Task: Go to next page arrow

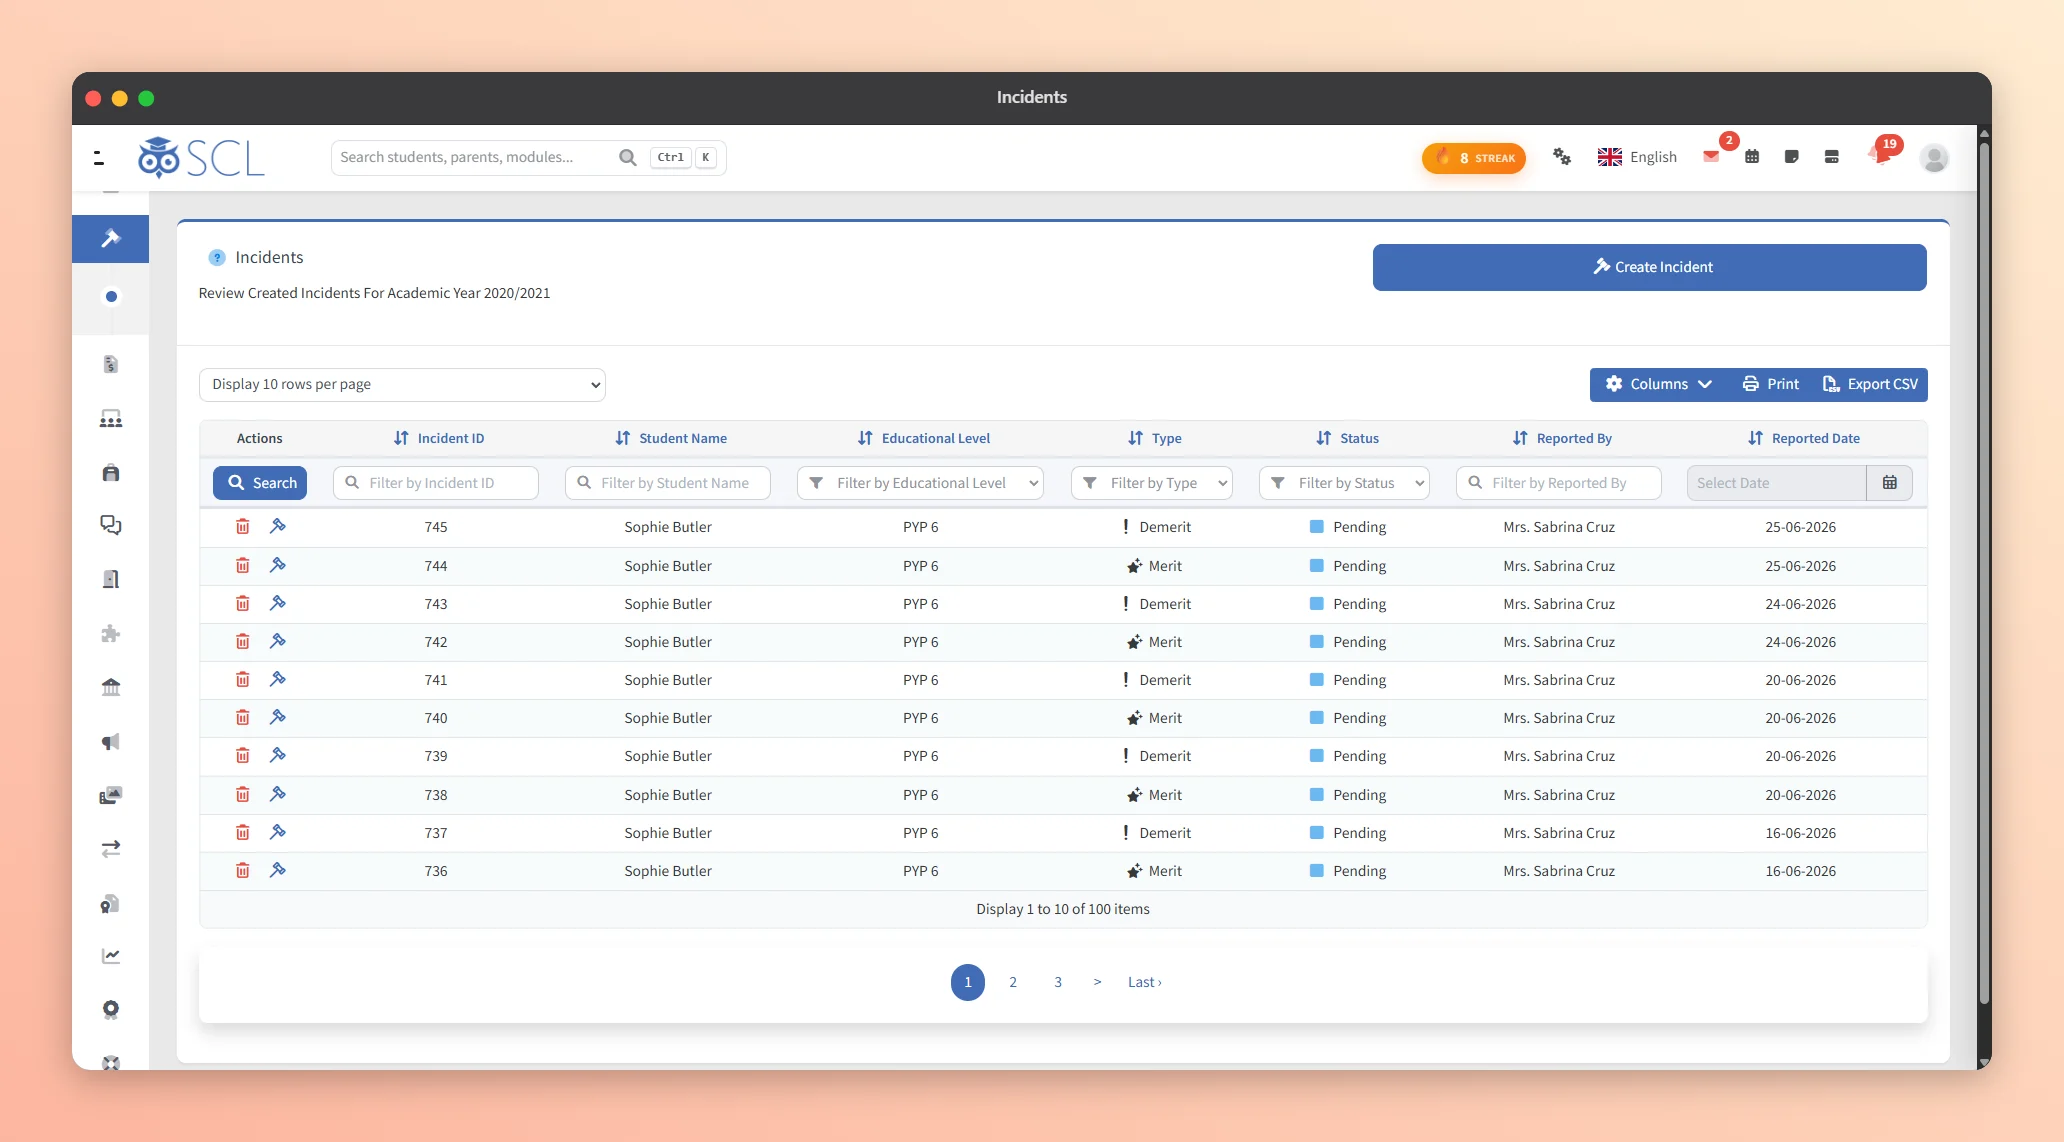Action: point(1098,982)
